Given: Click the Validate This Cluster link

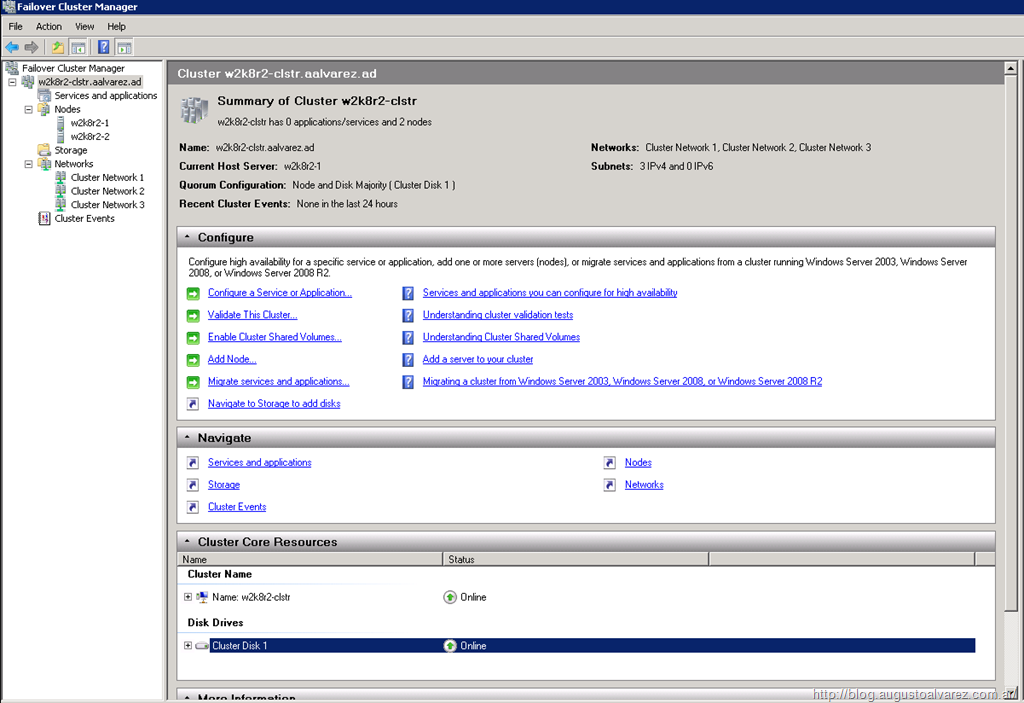Looking at the screenshot, I should [x=252, y=315].
